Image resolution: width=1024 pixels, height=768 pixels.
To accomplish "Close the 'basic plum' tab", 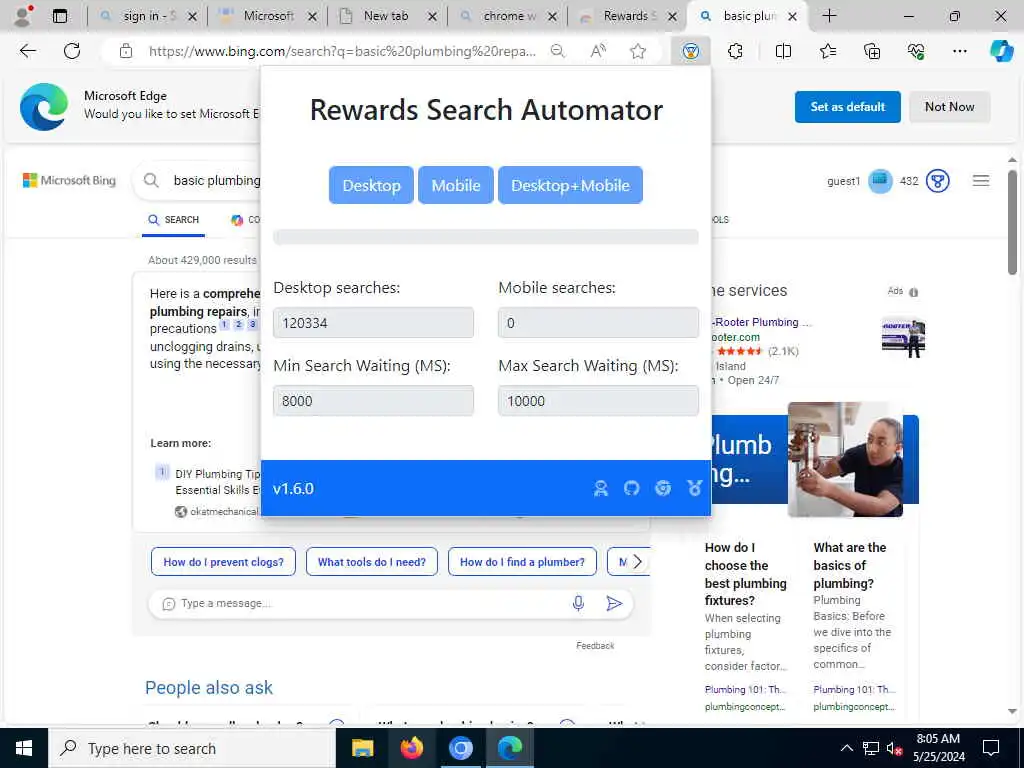I will pyautogui.click(x=792, y=16).
